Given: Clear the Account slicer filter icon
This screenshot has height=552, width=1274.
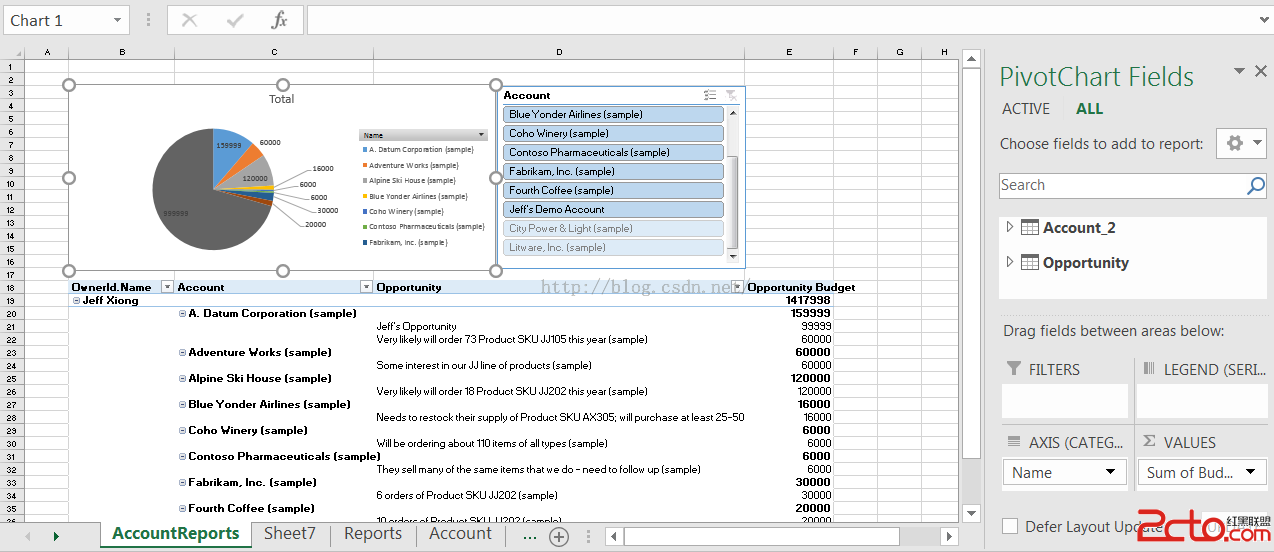Looking at the screenshot, I should point(731,95).
